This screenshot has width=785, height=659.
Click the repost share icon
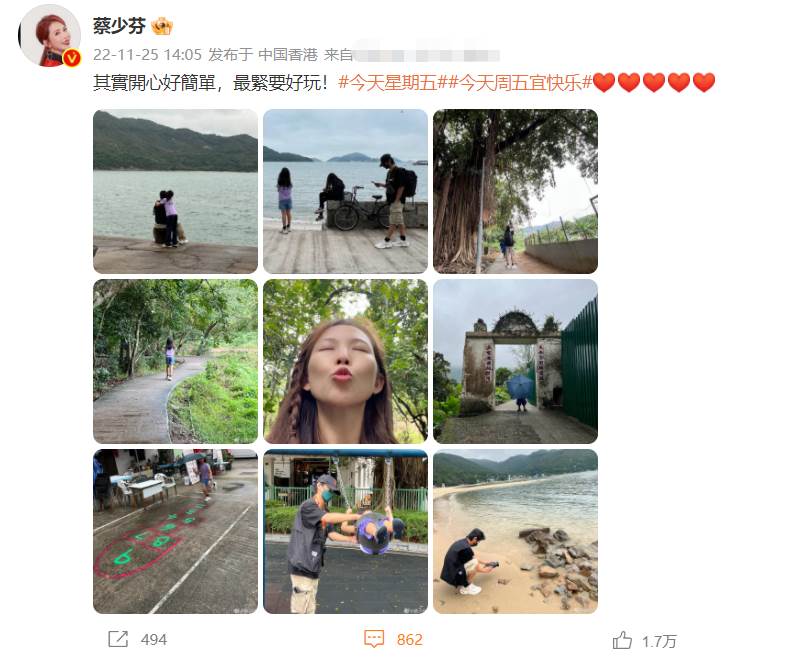click(118, 639)
